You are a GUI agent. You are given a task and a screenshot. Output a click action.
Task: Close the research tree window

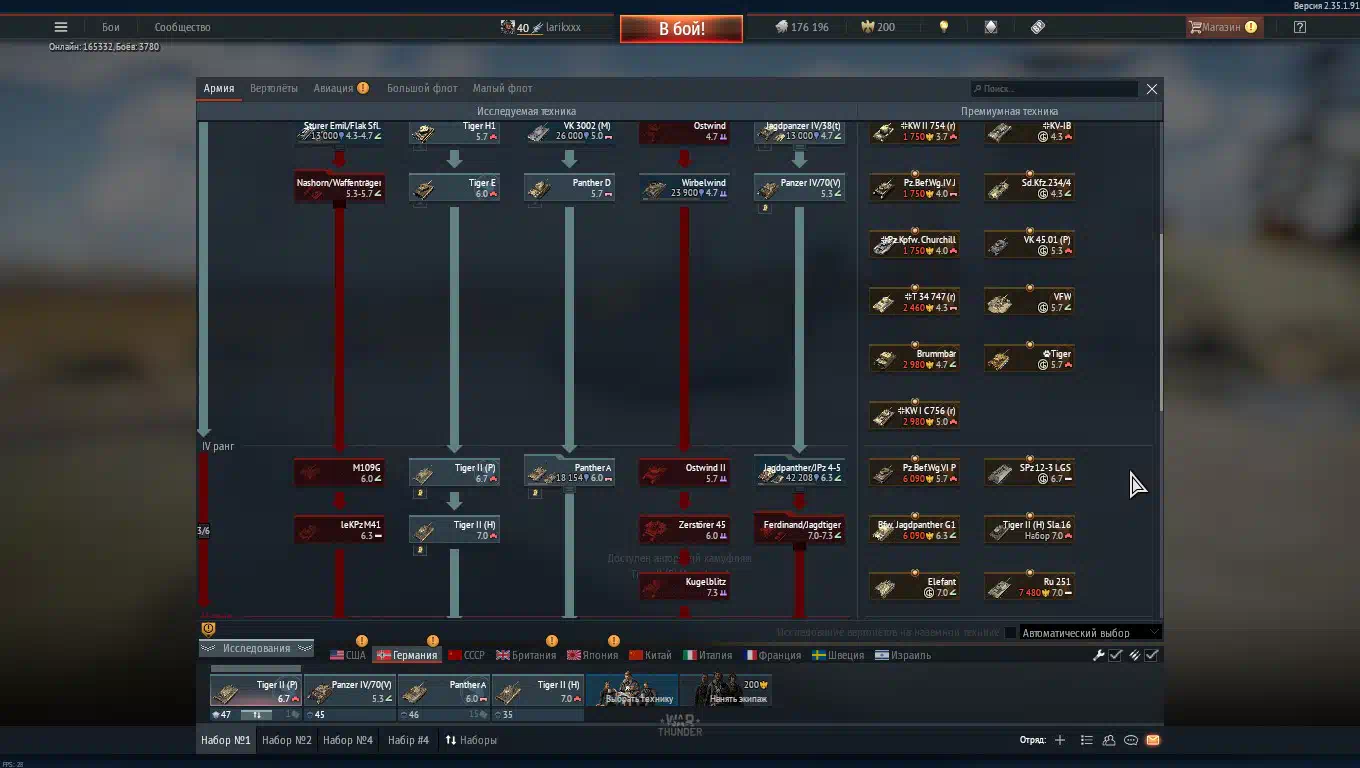1152,89
